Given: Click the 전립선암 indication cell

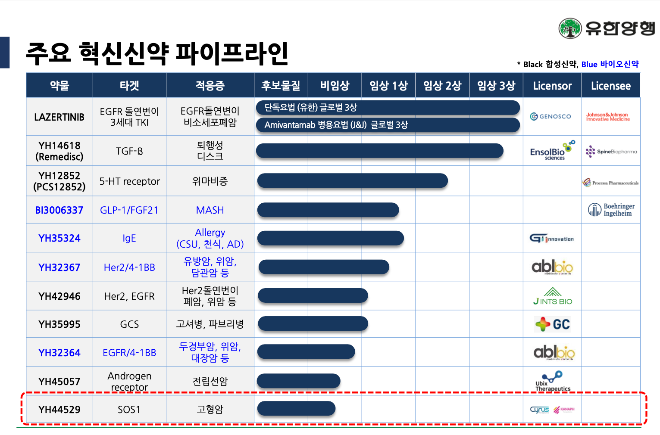Looking at the screenshot, I should click(210, 382).
